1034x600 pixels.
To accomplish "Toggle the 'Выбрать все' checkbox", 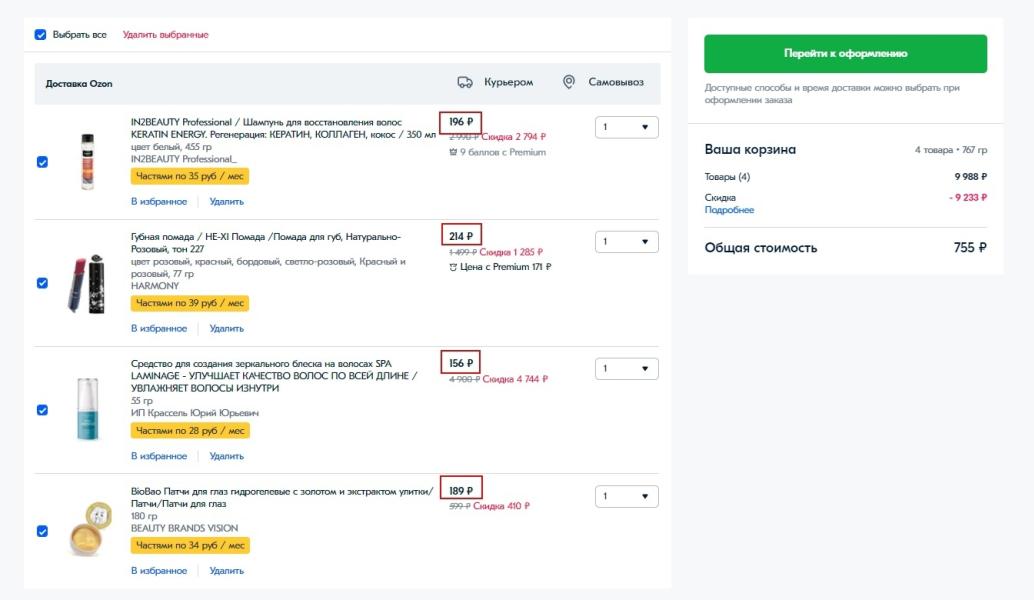I will pyautogui.click(x=41, y=35).
